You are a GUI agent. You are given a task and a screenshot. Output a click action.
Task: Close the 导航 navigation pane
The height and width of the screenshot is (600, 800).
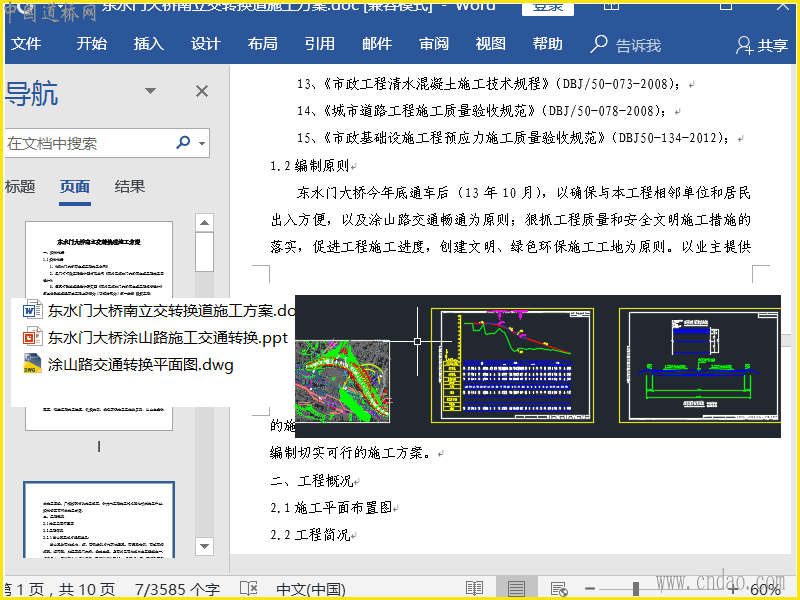[201, 92]
